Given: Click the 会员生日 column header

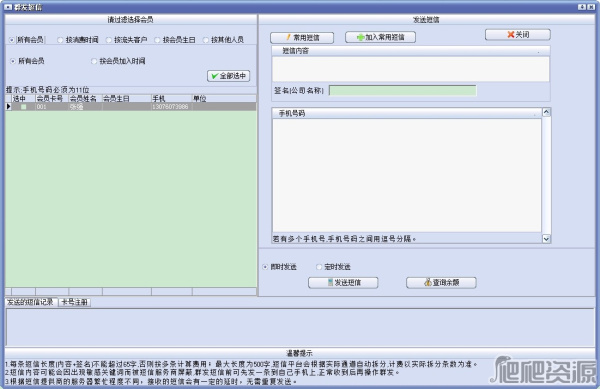Looking at the screenshot, I should point(127,99).
